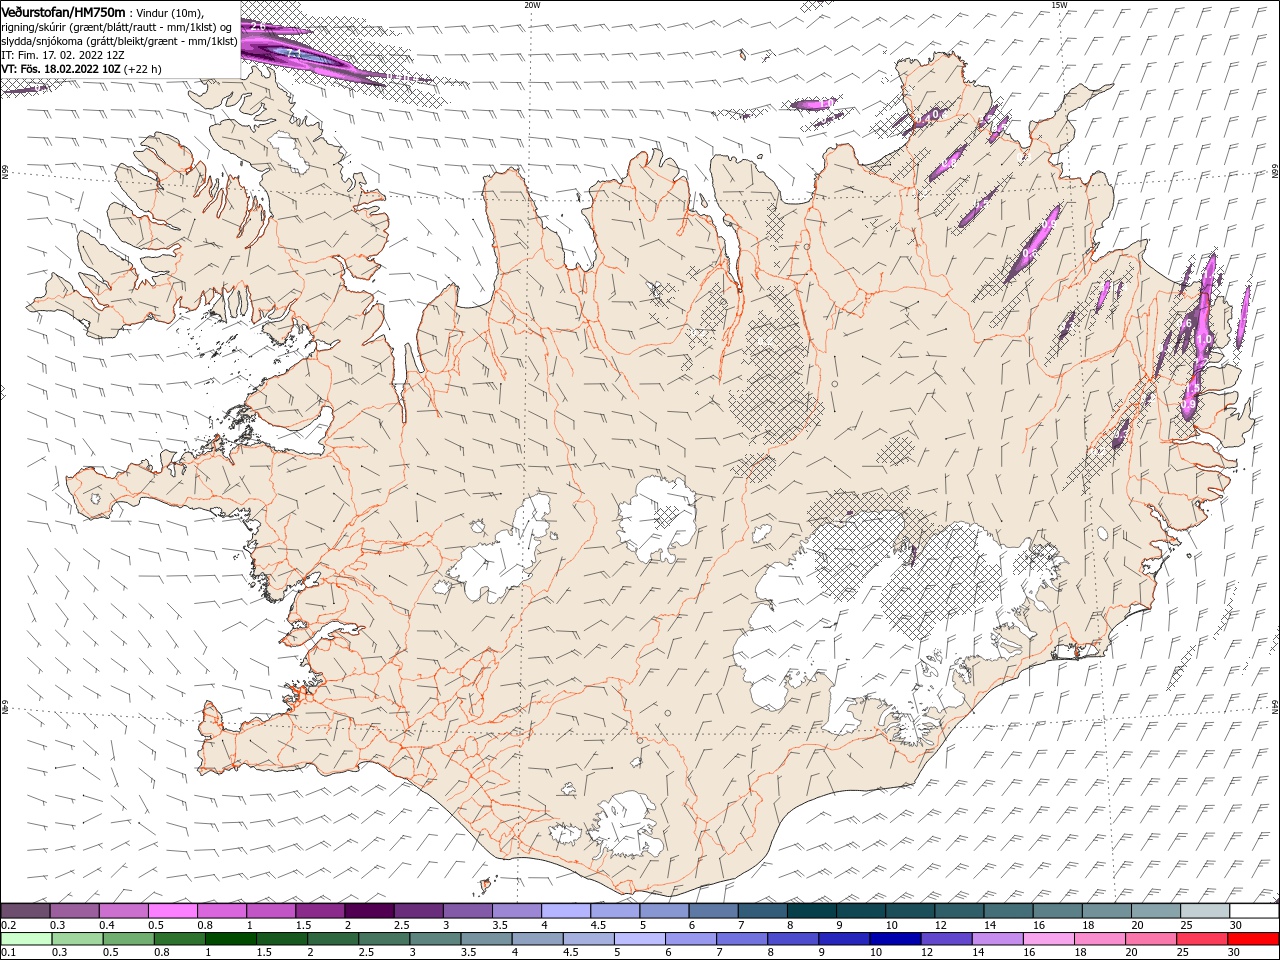Click the dark purple 2 snow legend swatch
1280x960 pixels.
[369, 911]
